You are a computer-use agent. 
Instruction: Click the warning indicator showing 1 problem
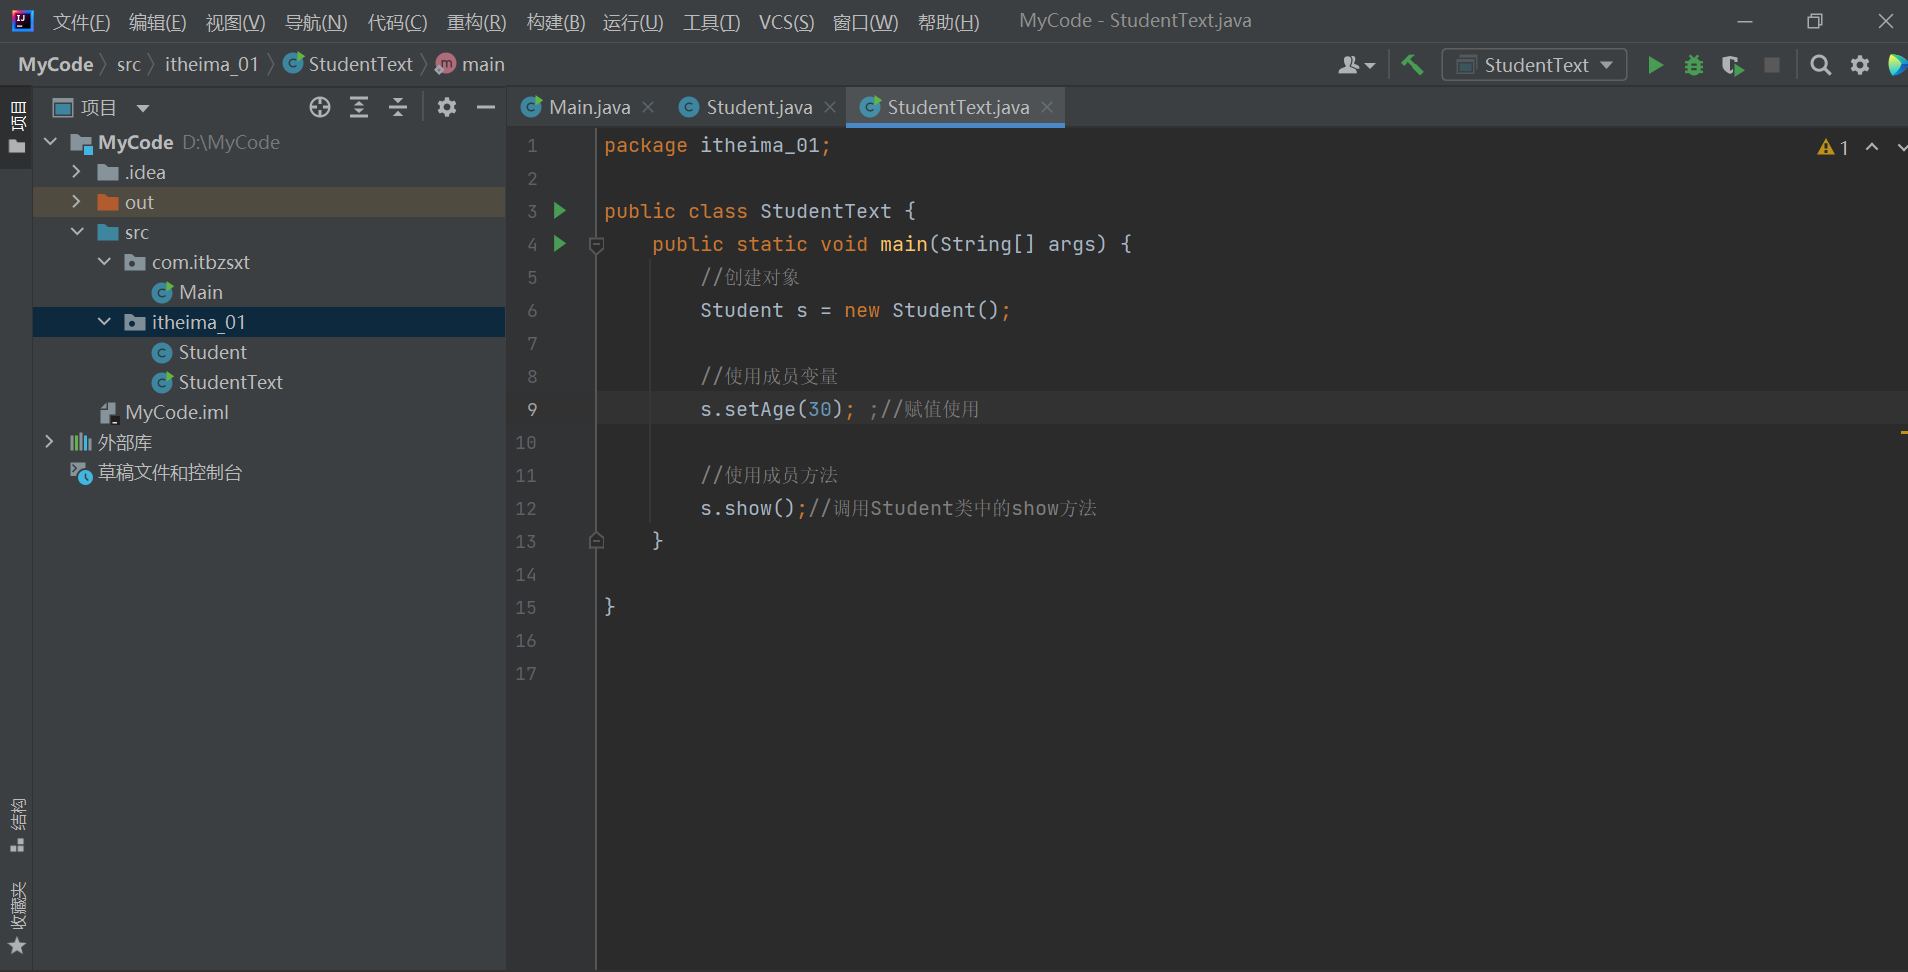1833,147
